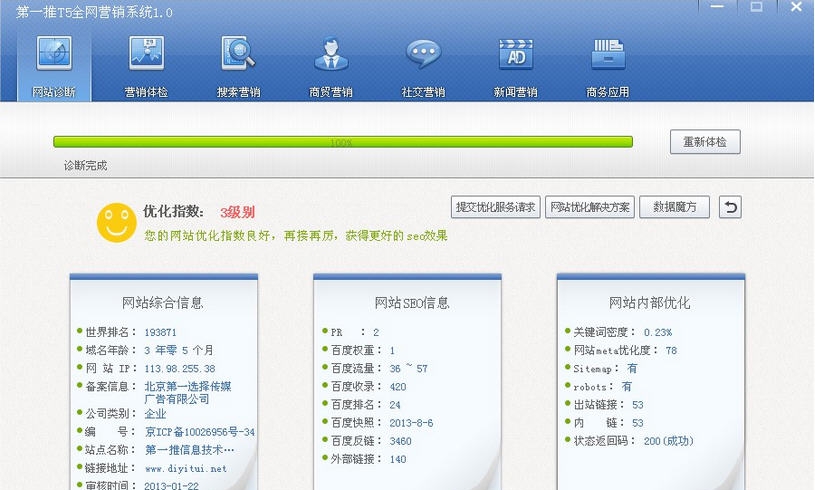Click the 网站meta优化度 value 78
The width and height of the screenshot is (815, 490).
coord(671,351)
